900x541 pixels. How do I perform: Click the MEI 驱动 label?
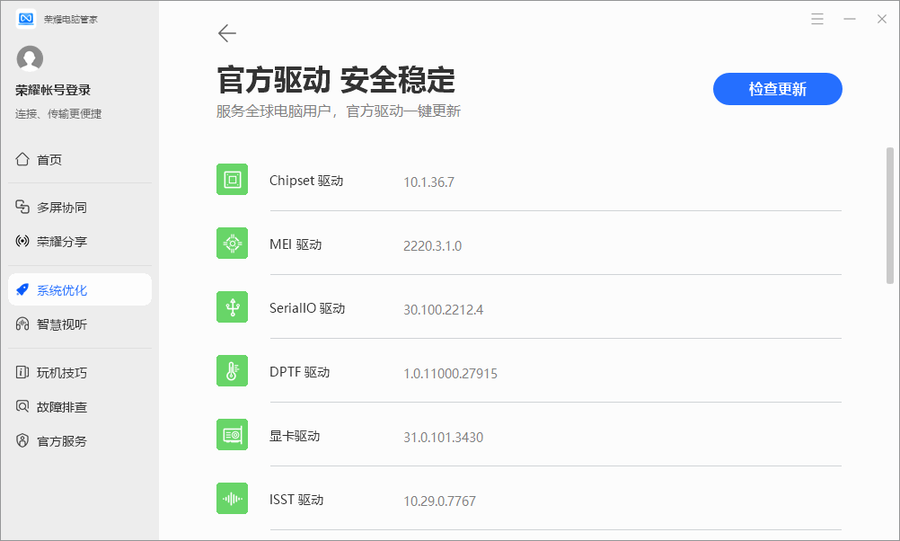pyautogui.click(x=296, y=244)
